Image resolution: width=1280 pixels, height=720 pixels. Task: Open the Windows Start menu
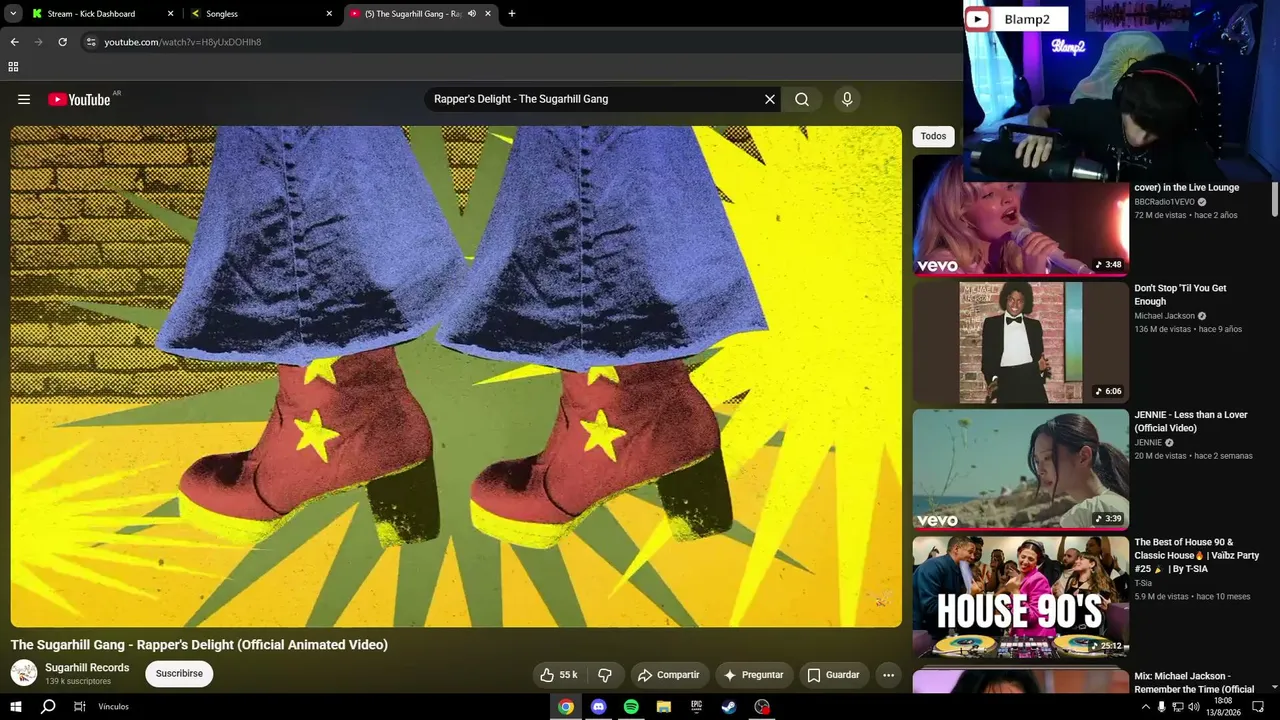pyautogui.click(x=16, y=707)
